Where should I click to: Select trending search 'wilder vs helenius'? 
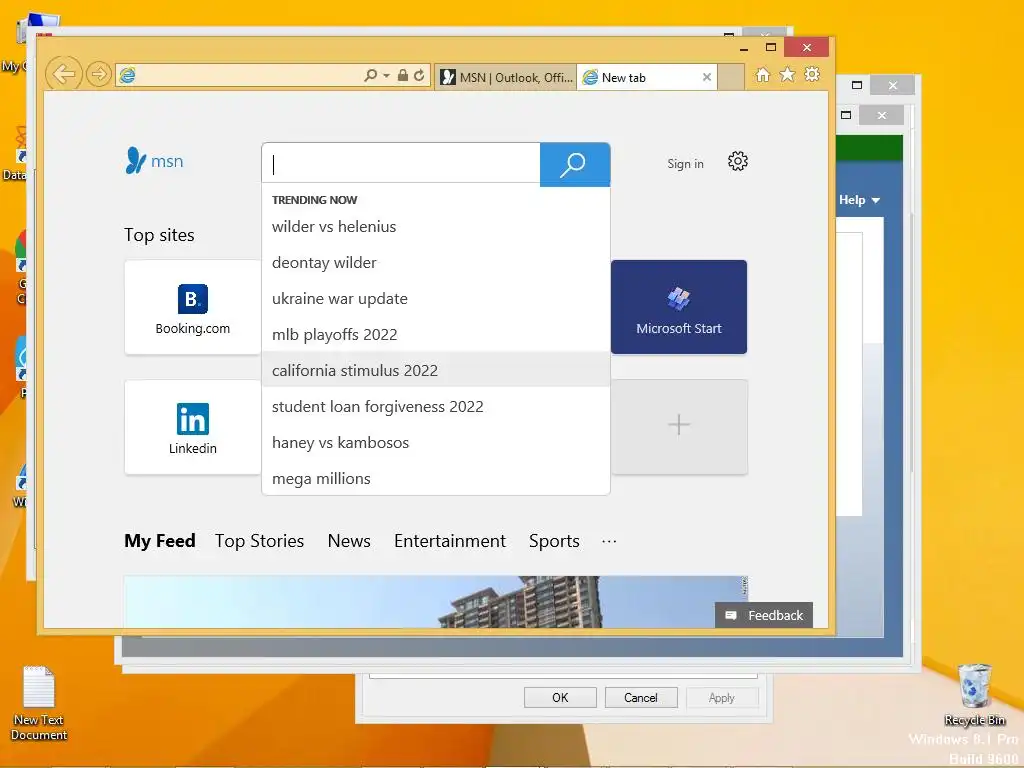pos(436,227)
